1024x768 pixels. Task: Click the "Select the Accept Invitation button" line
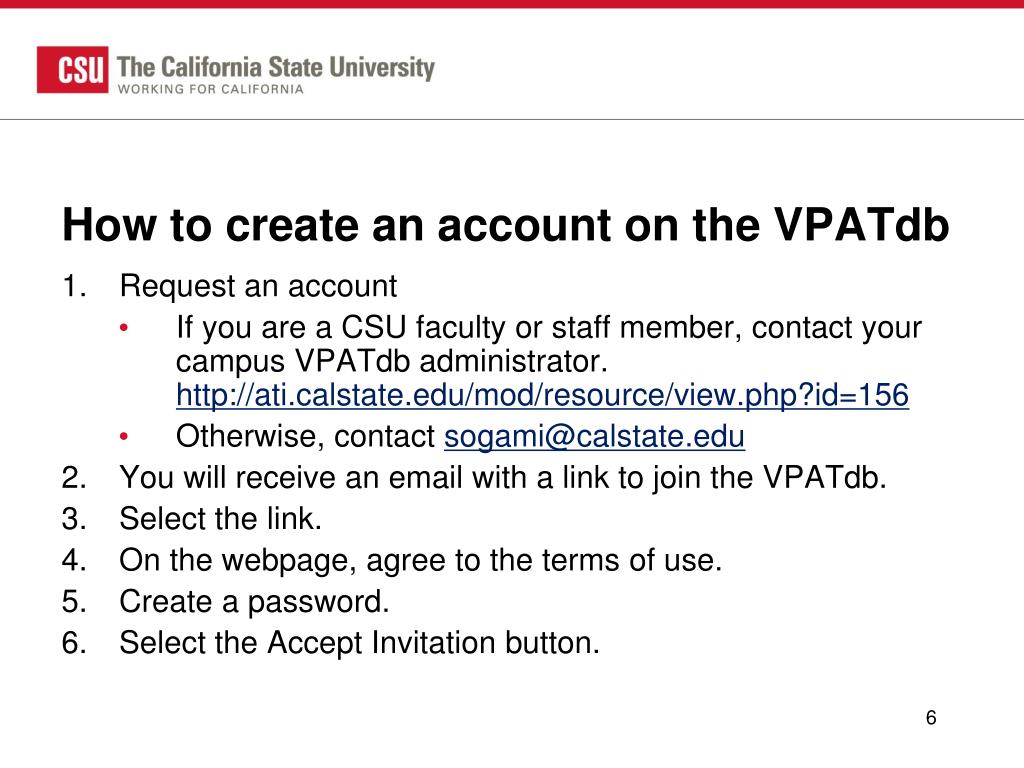click(x=359, y=642)
